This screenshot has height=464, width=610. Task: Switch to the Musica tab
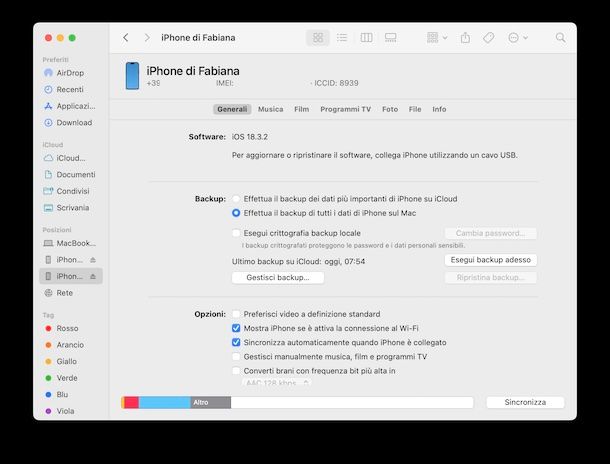coord(270,109)
